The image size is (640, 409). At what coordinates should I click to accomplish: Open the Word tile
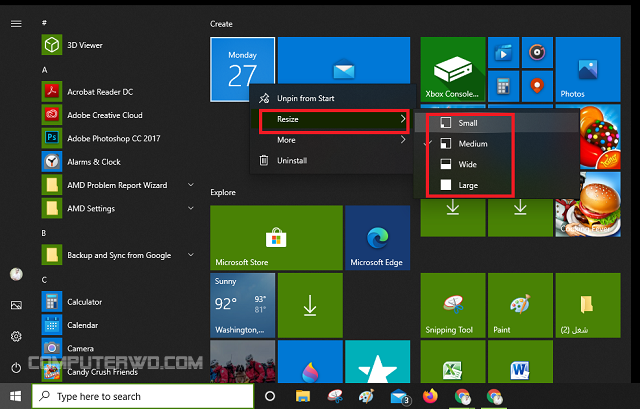520,362
